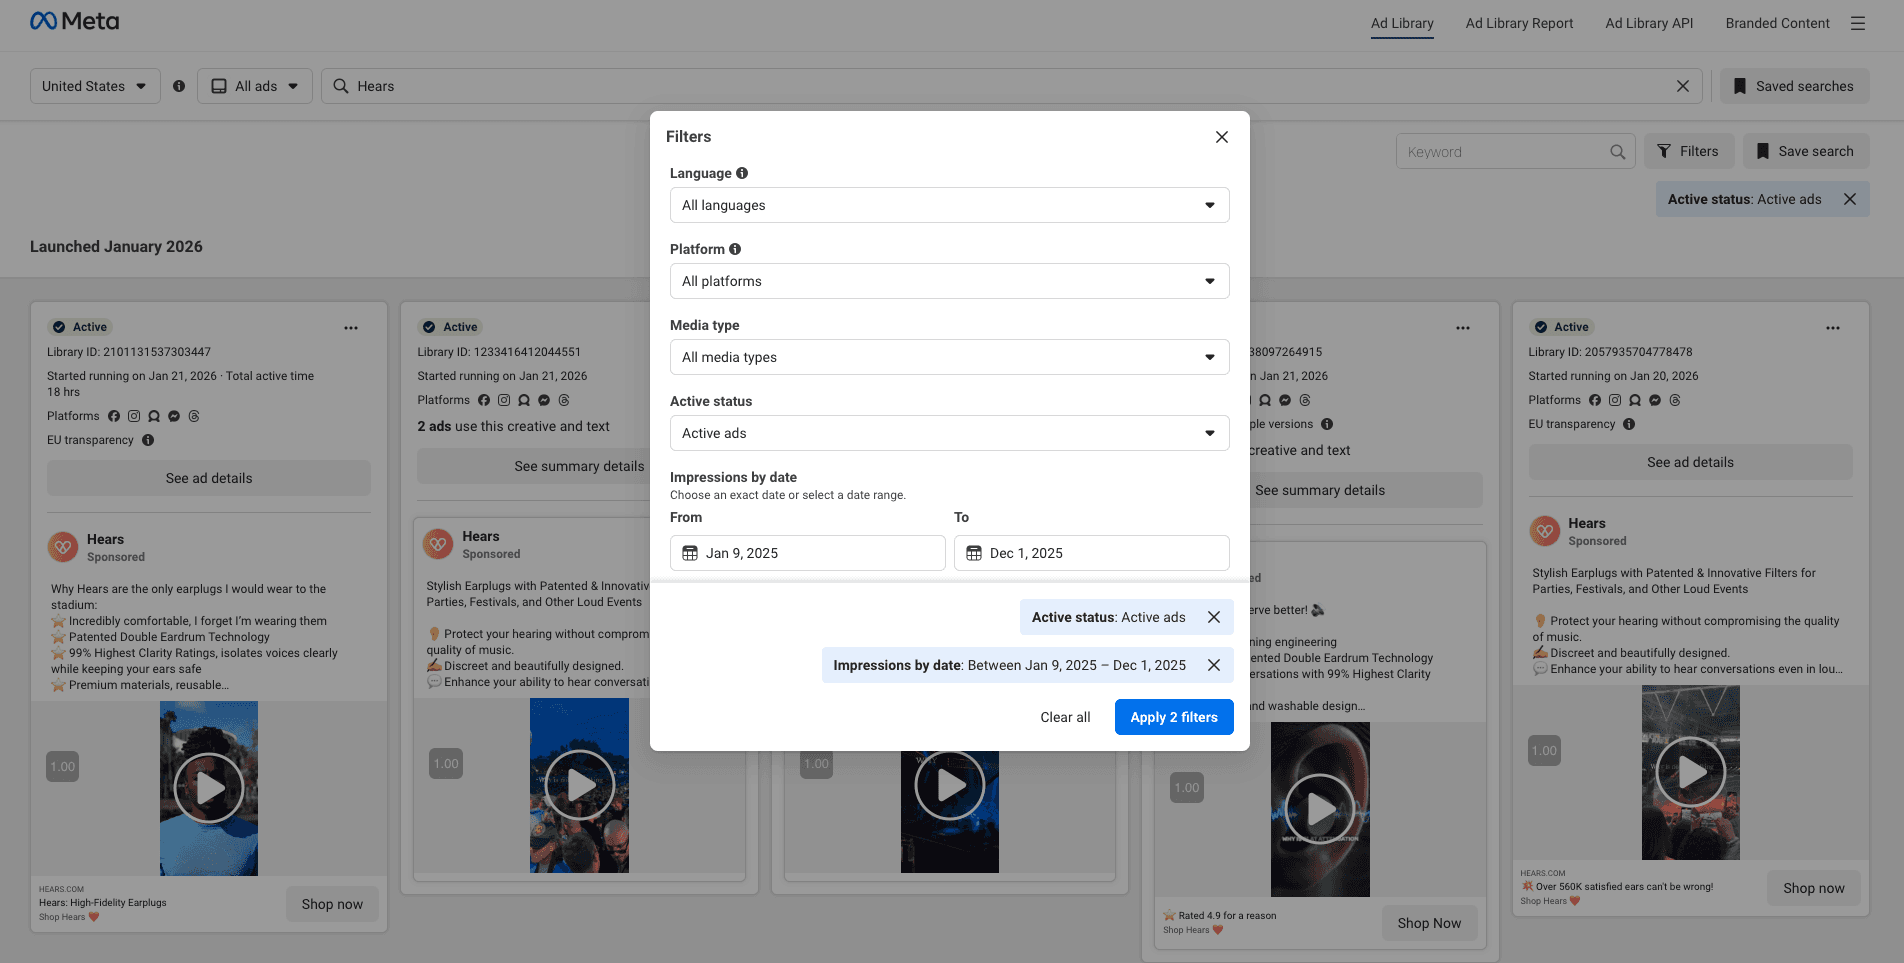This screenshot has width=1904, height=963.
Task: Play the first ad video
Action: (209, 788)
